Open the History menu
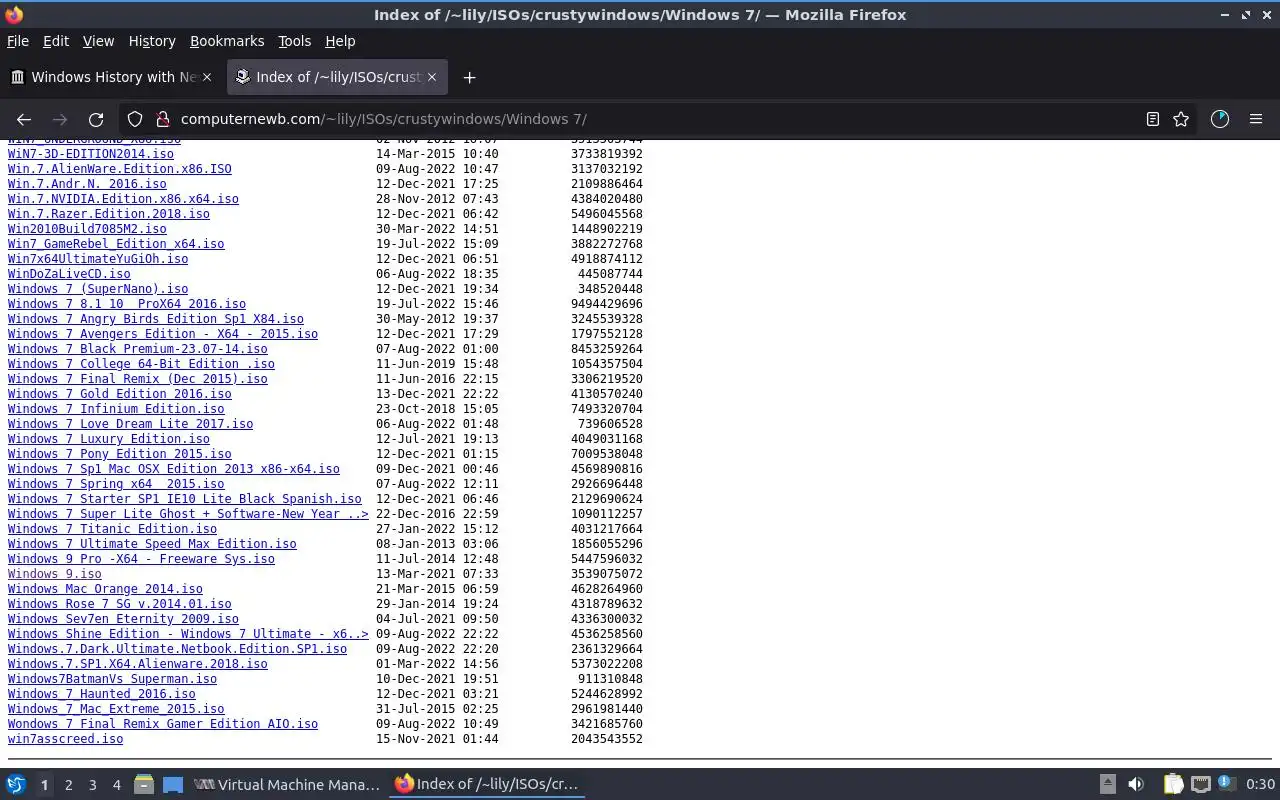This screenshot has height=800, width=1280. click(x=152, y=41)
